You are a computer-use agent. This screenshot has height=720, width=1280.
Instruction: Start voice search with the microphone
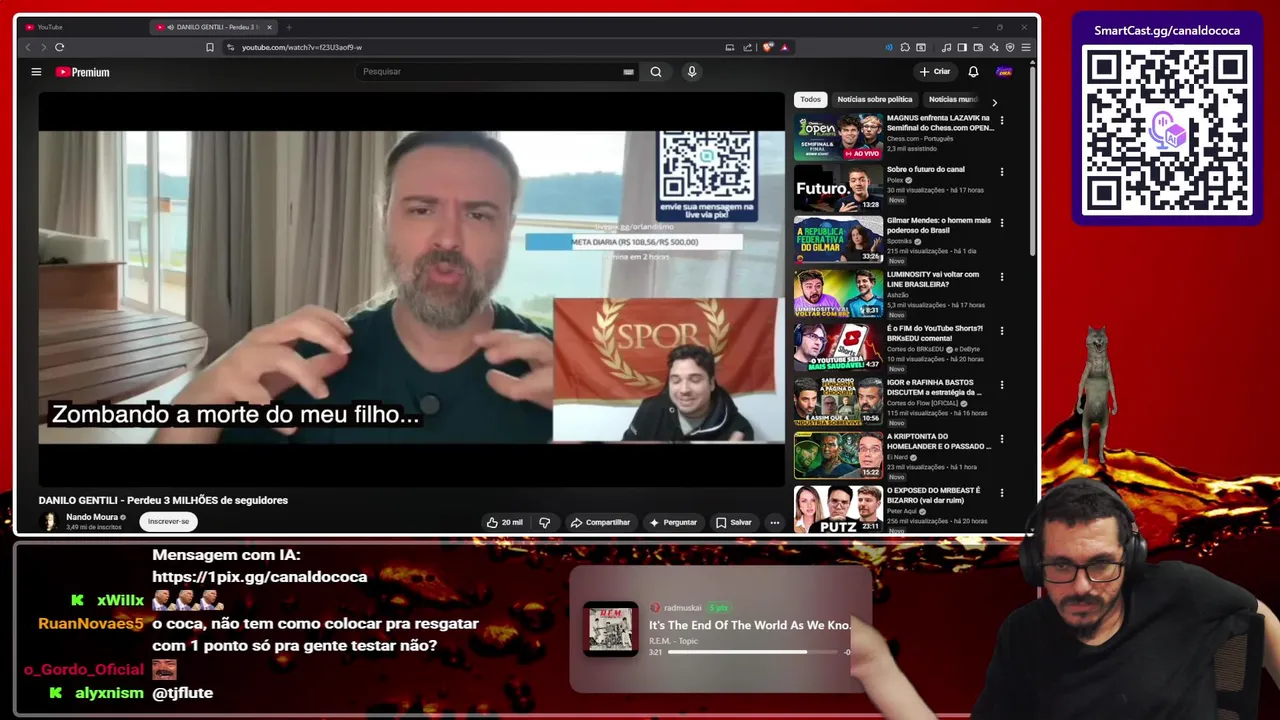click(x=691, y=72)
